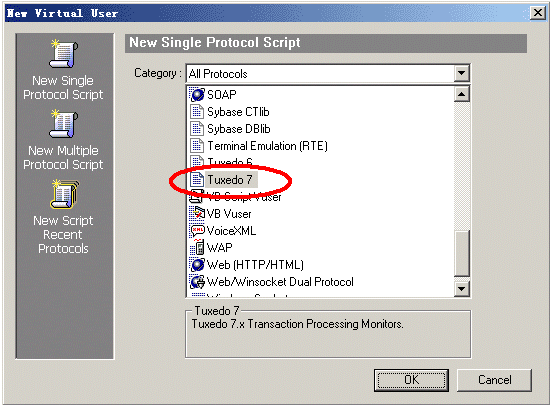Select the Tuxedo 7 protocol entry
Viewport: 550px width, 405px height.
click(230, 180)
